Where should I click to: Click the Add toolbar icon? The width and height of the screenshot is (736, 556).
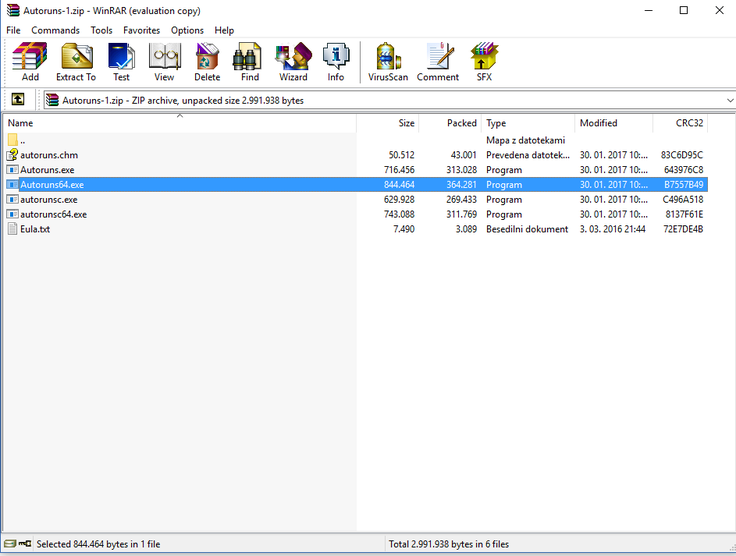[x=30, y=56]
